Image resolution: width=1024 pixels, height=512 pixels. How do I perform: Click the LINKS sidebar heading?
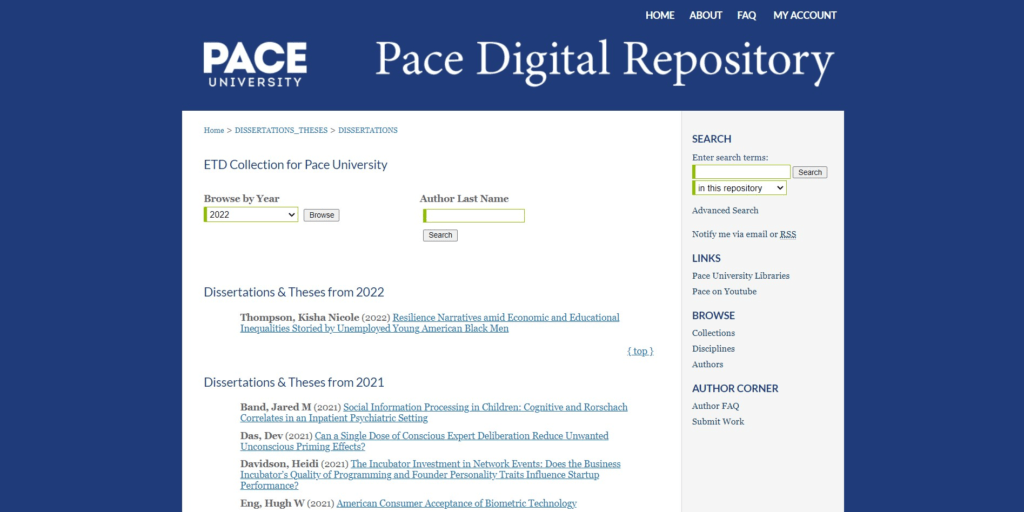[x=707, y=259]
